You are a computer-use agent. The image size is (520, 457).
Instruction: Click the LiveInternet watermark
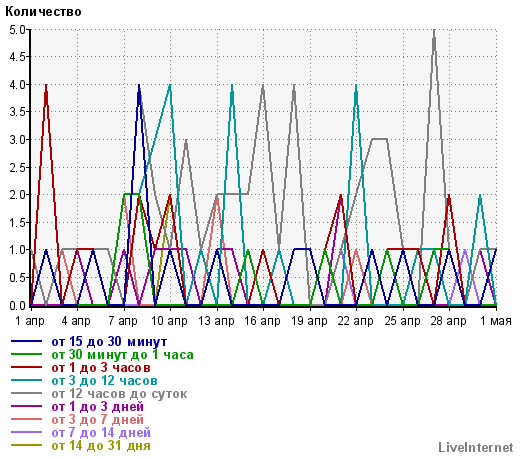[x=476, y=447]
